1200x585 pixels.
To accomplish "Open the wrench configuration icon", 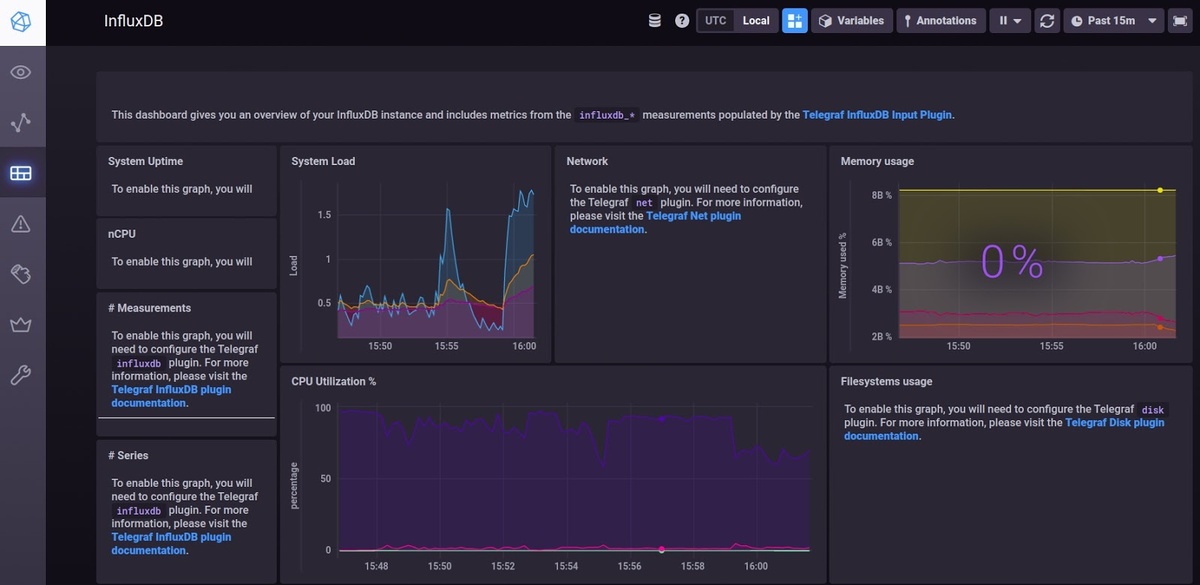I will click(x=21, y=375).
